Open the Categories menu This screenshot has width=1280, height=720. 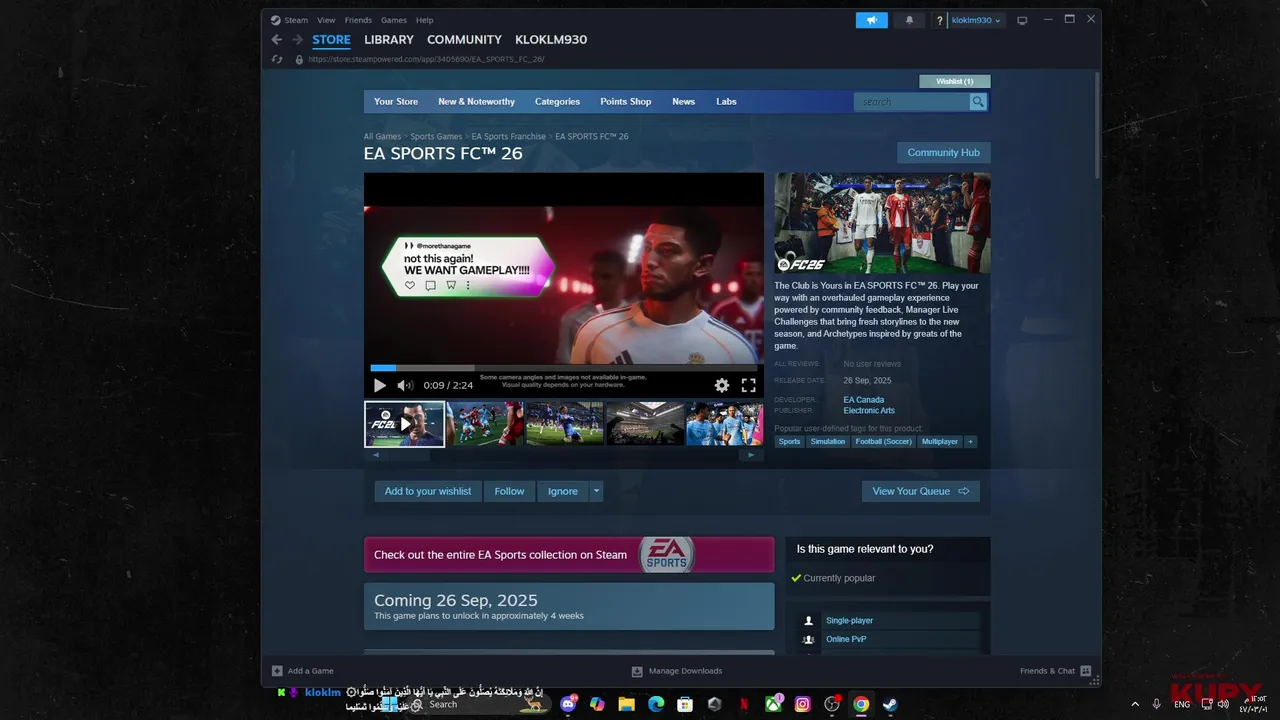tap(557, 102)
